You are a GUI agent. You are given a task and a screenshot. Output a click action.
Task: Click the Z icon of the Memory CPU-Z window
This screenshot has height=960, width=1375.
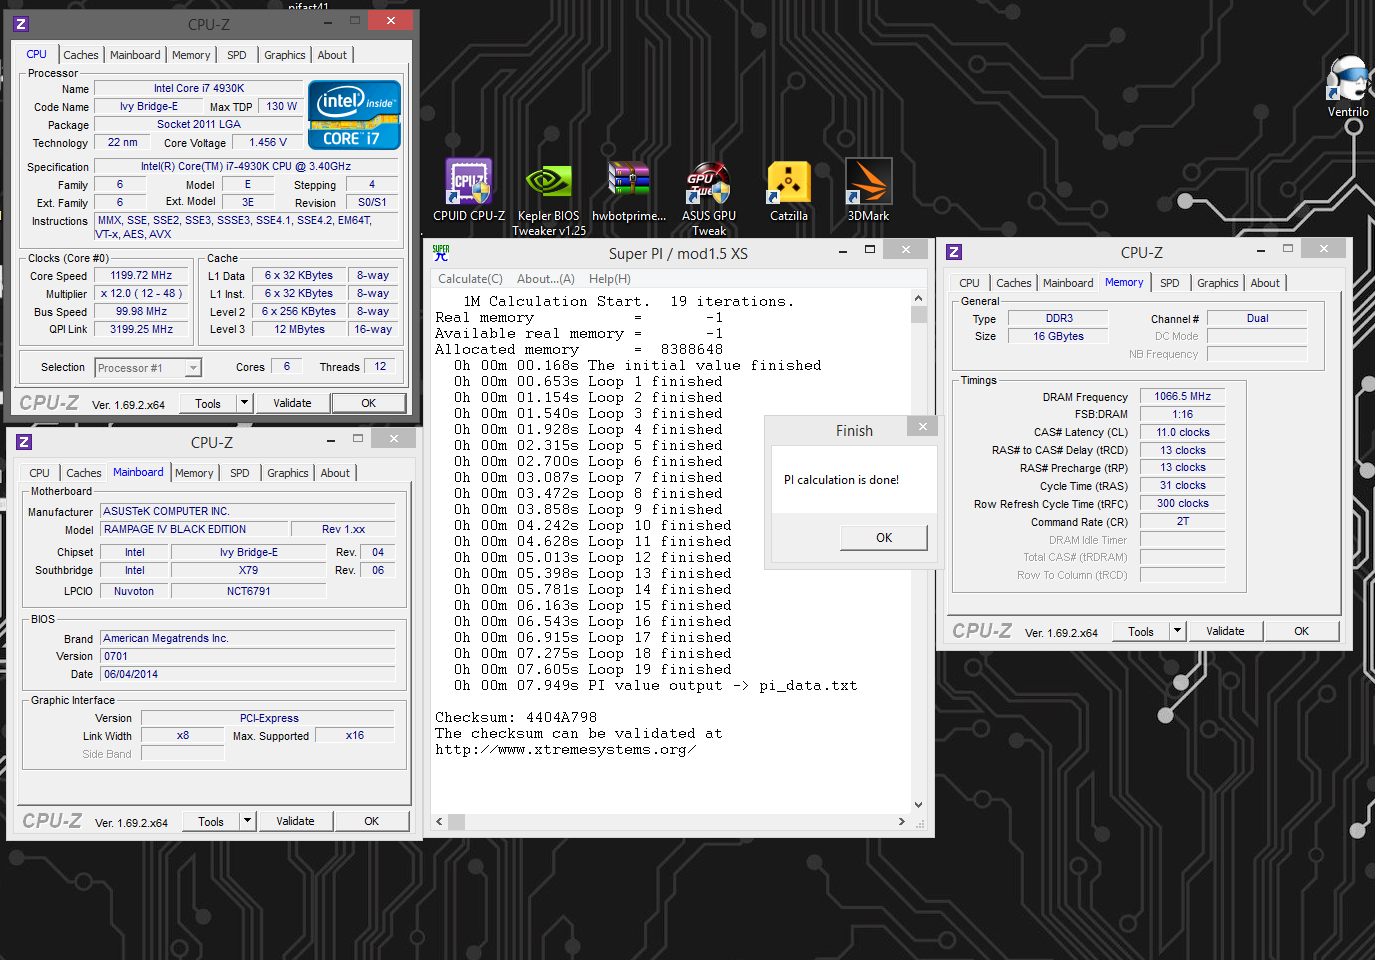tap(954, 252)
